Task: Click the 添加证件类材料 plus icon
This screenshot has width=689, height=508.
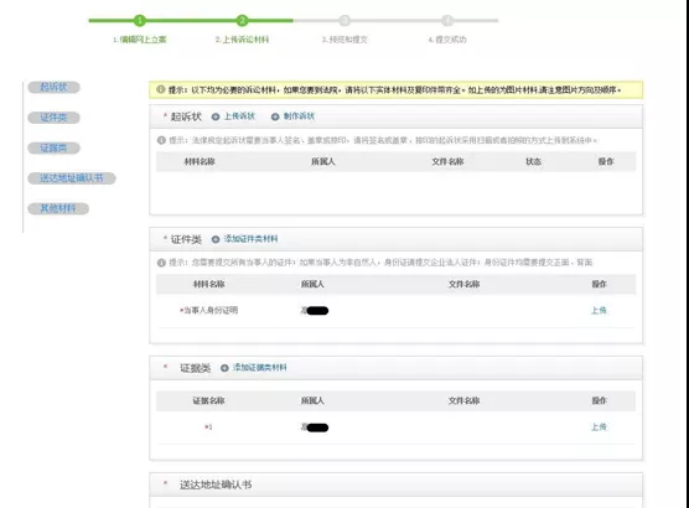Action: [215, 240]
